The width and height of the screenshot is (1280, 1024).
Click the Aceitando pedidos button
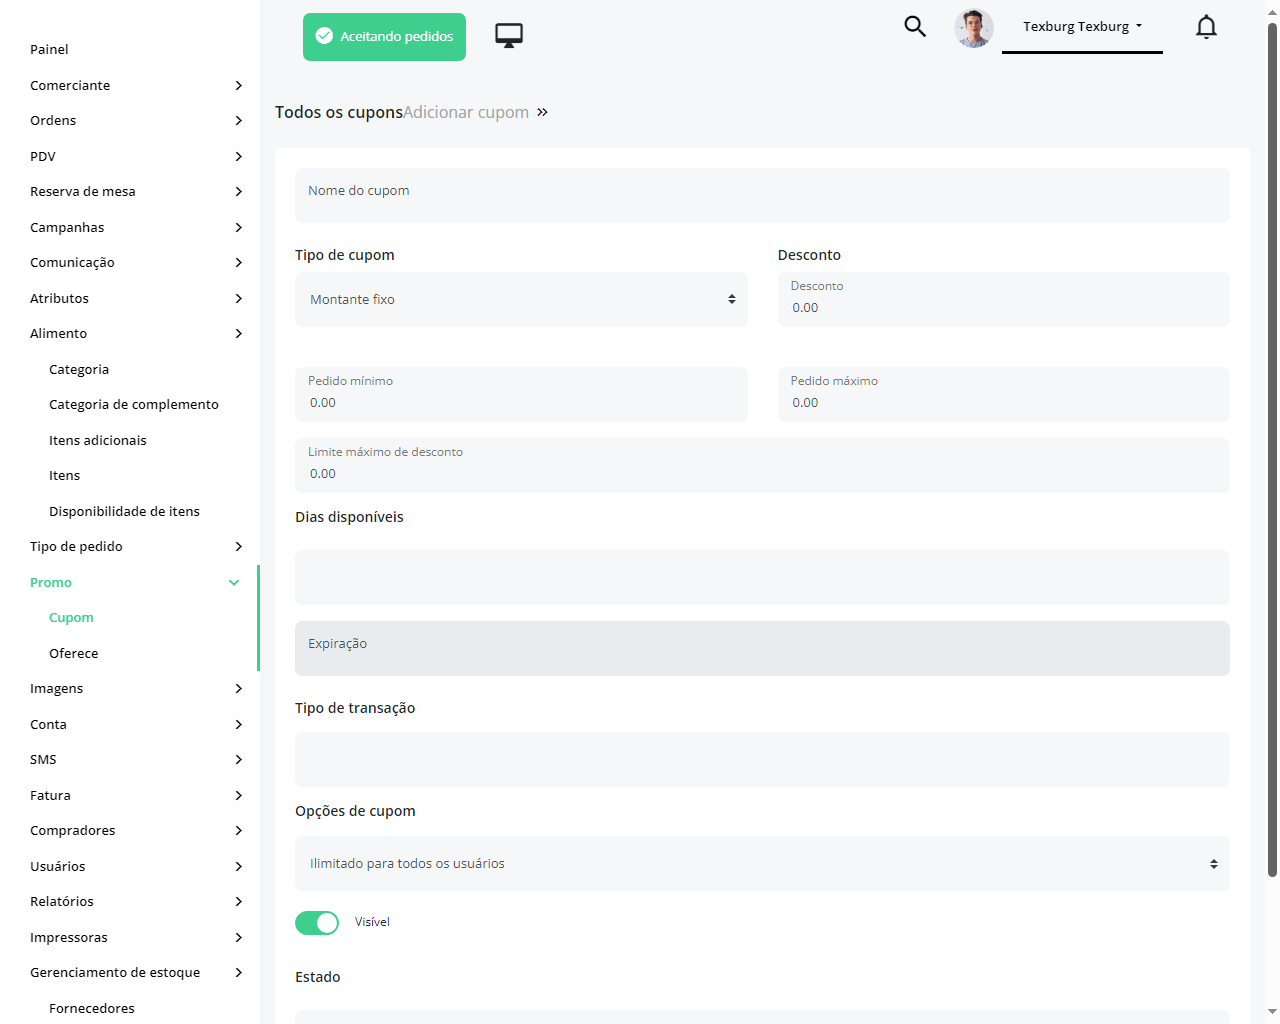[384, 37]
